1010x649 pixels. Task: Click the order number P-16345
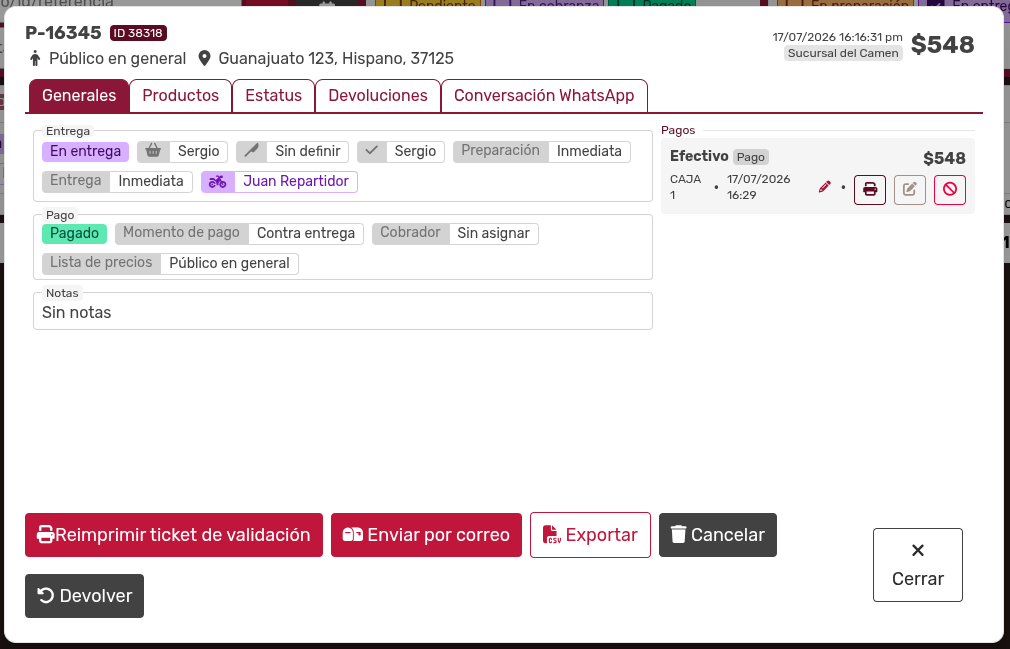[x=63, y=33]
